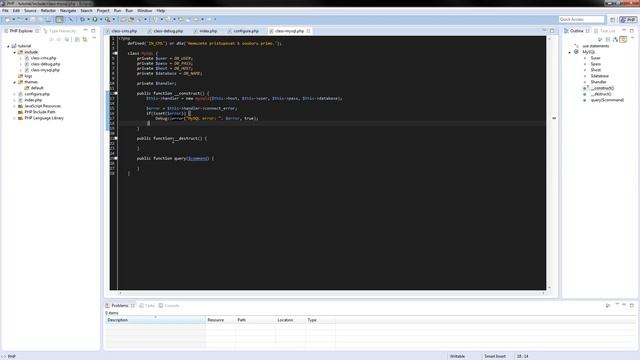640x360 pixels.
Task: Minimize the PHP Explorer view
Action: point(85,31)
